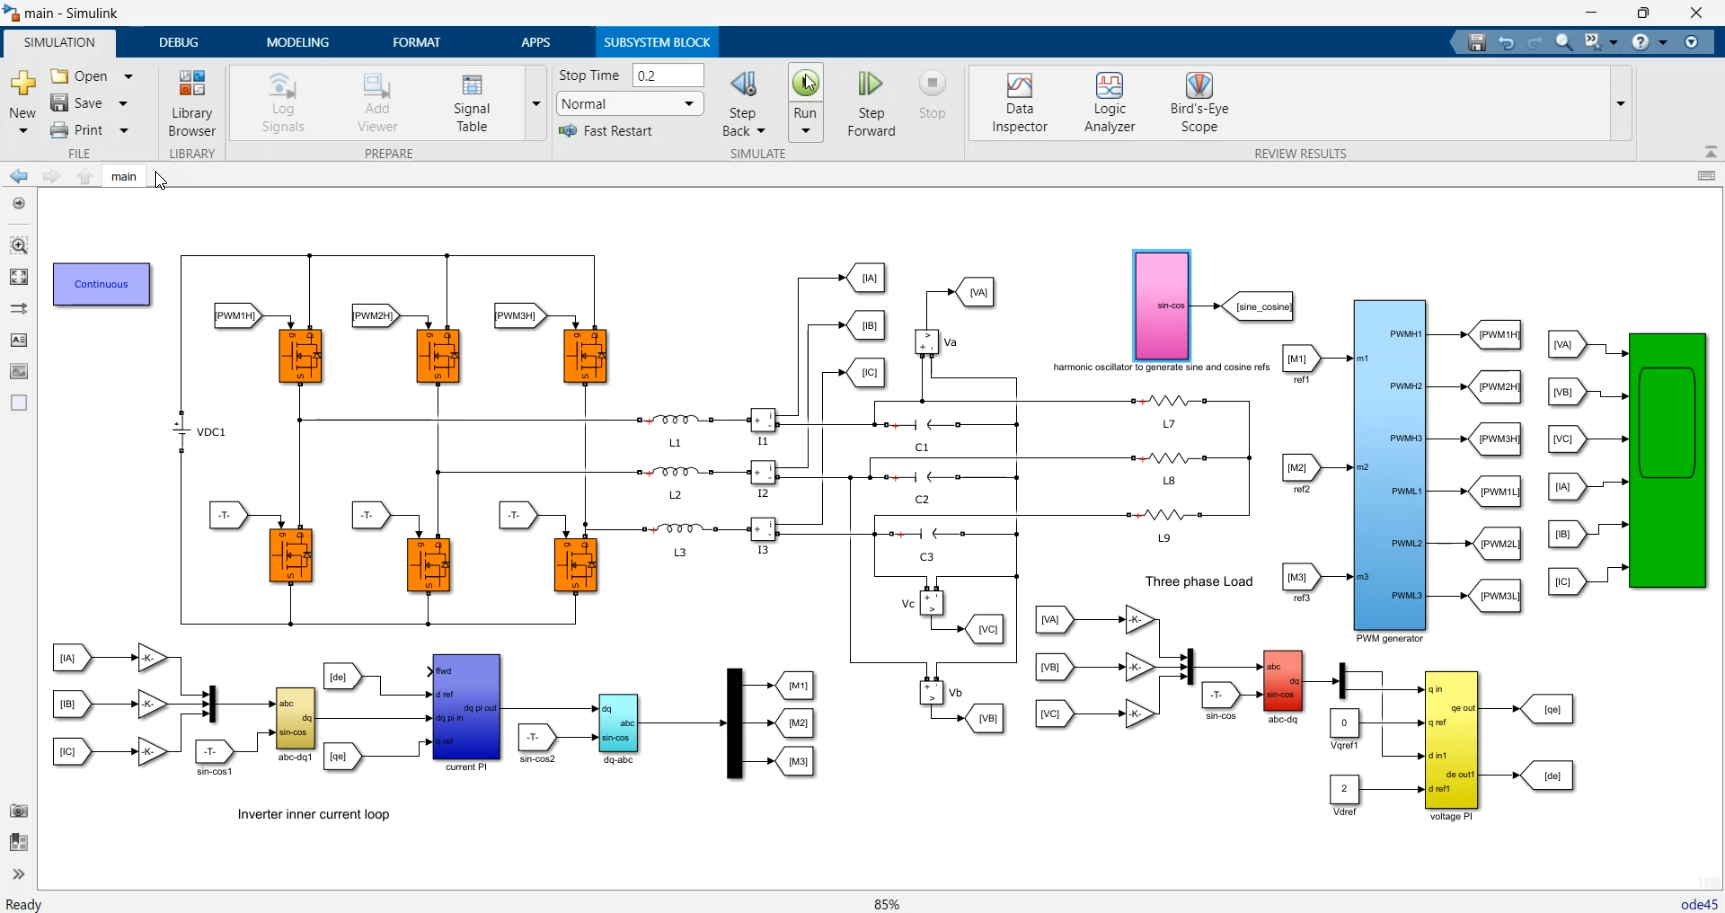
Task: Click the quick access Save icon
Action: 1477,42
